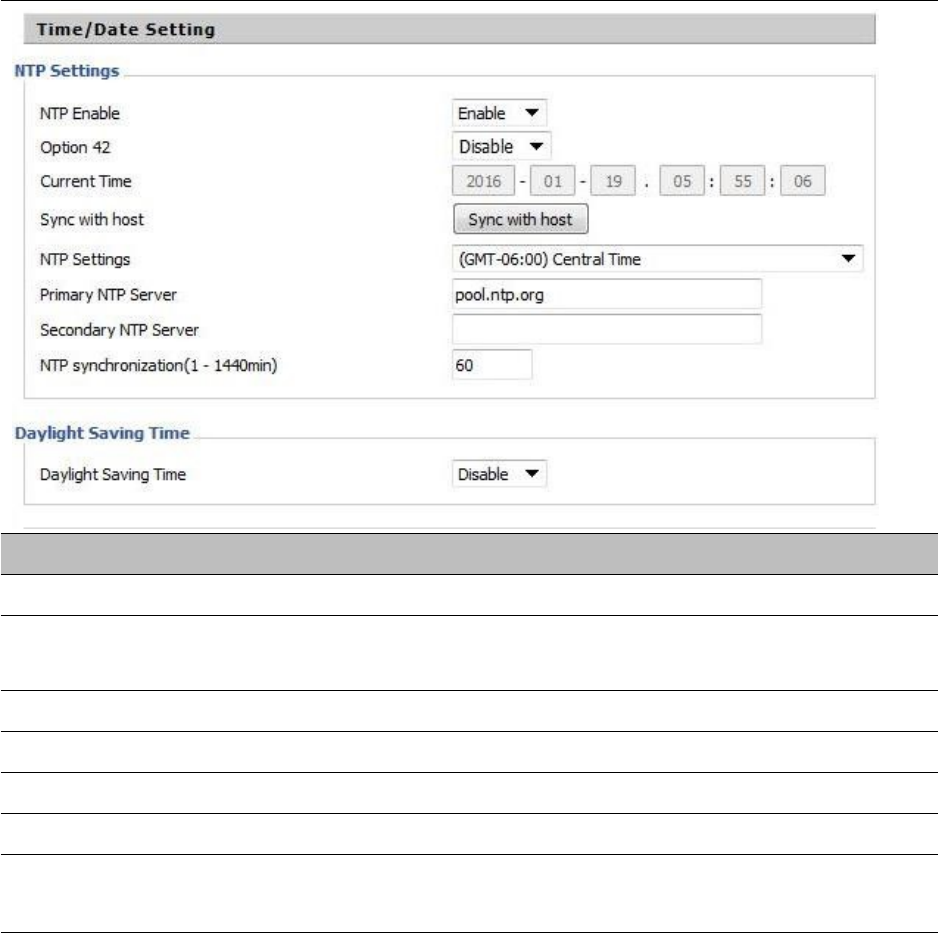Click the seconds field showing 06
This screenshot has width=938, height=933.
point(803,181)
